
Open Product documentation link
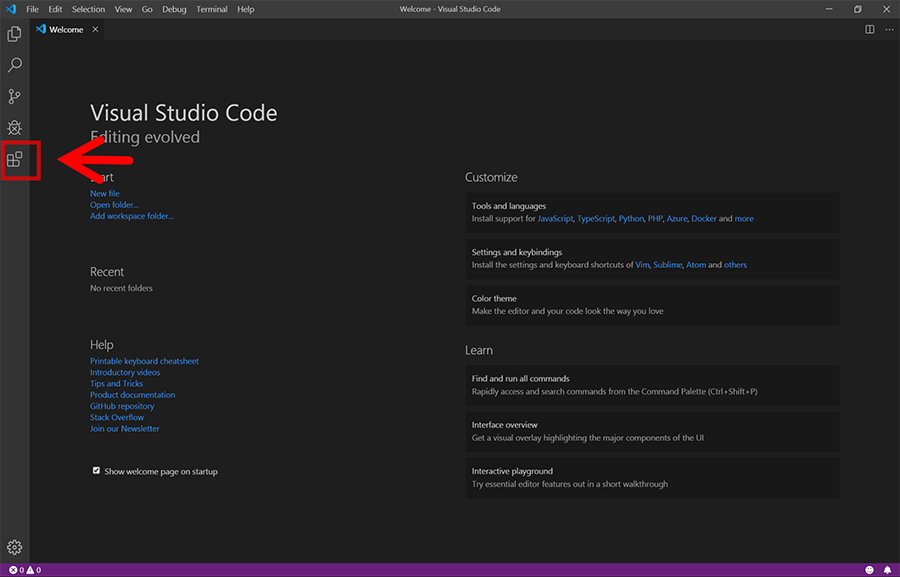(133, 395)
